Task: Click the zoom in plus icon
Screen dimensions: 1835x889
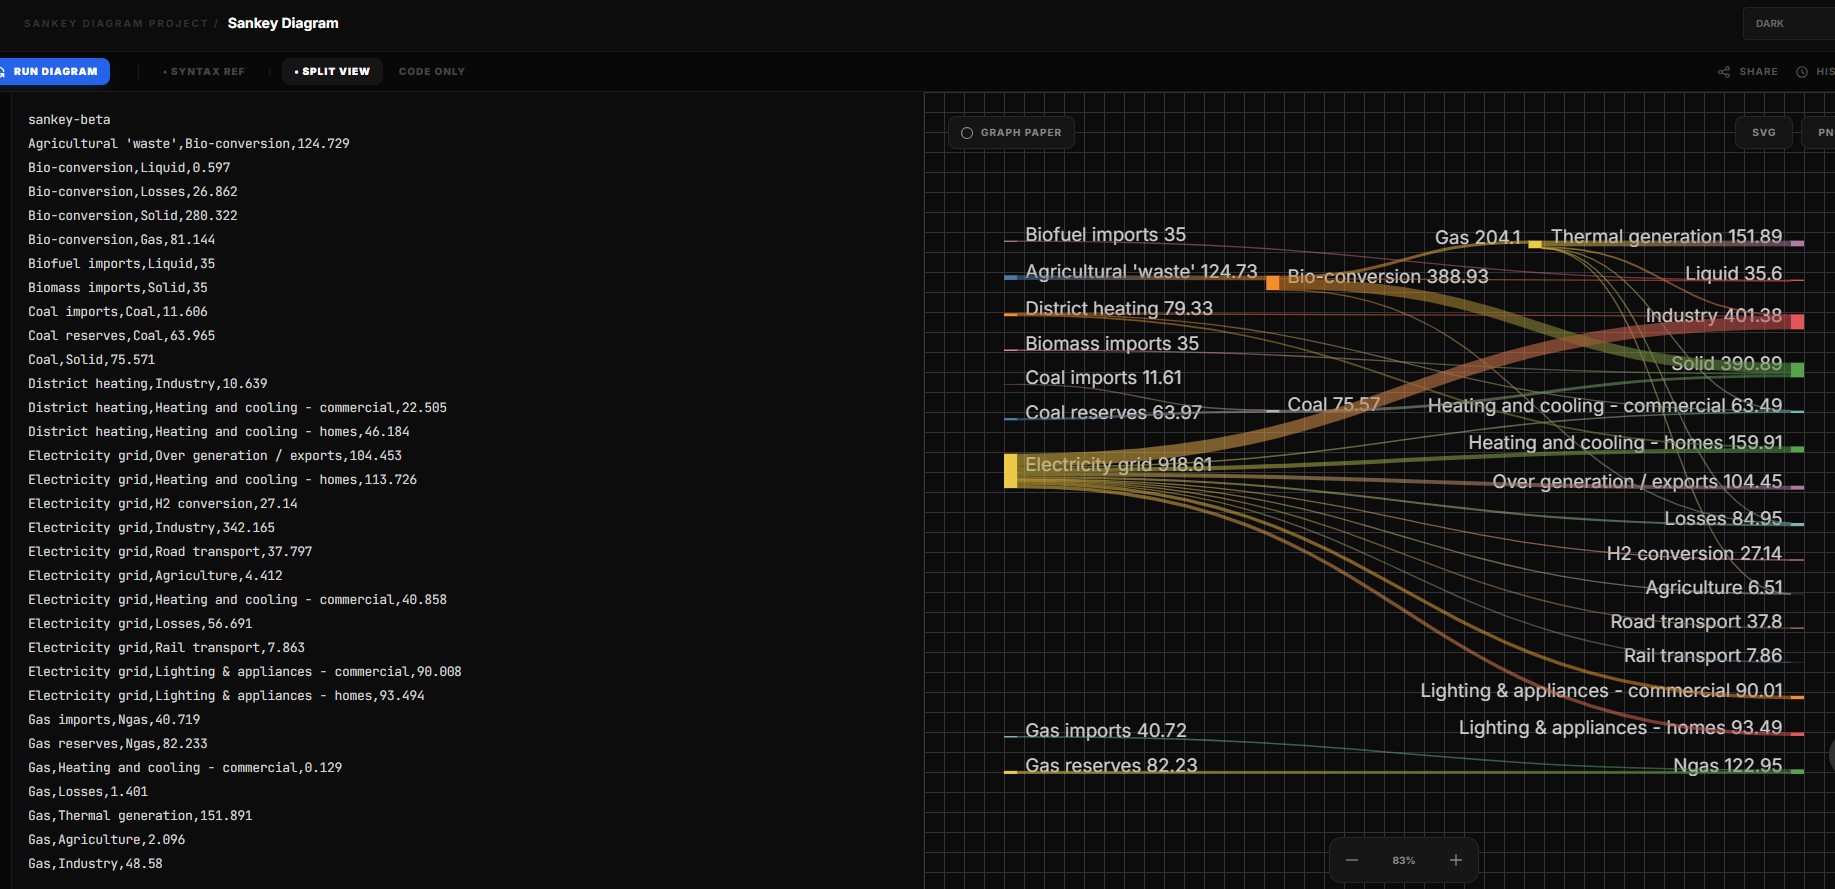Action: point(1456,860)
